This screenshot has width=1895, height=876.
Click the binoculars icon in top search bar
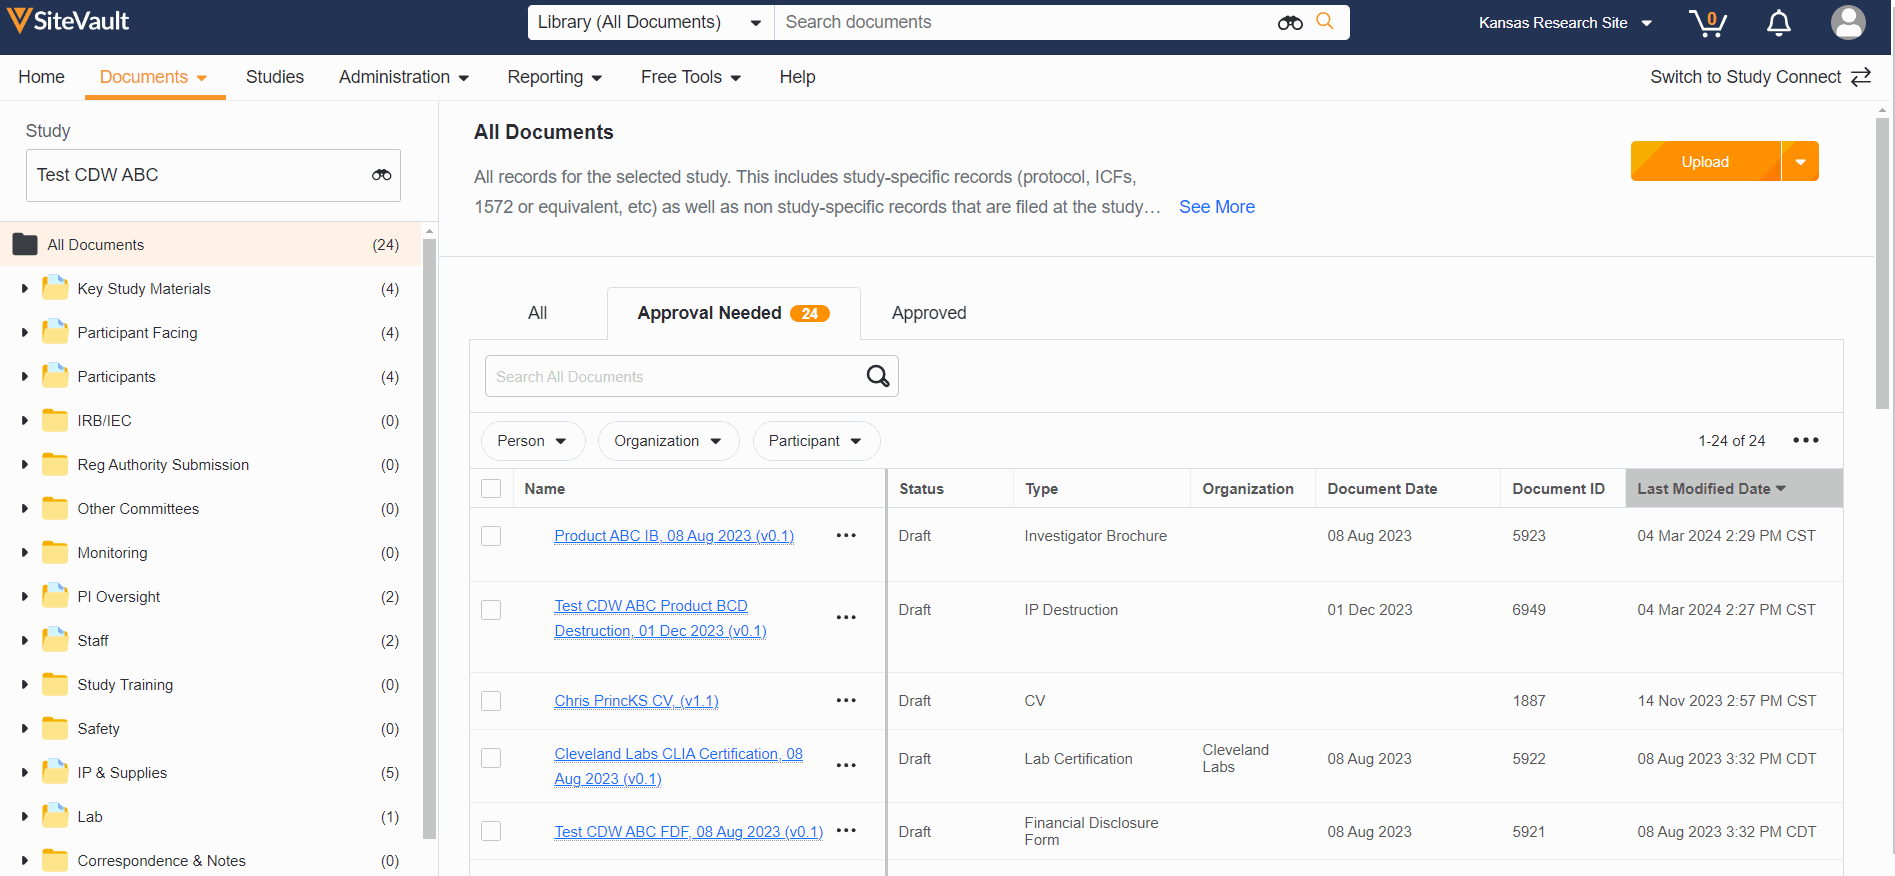click(1290, 23)
